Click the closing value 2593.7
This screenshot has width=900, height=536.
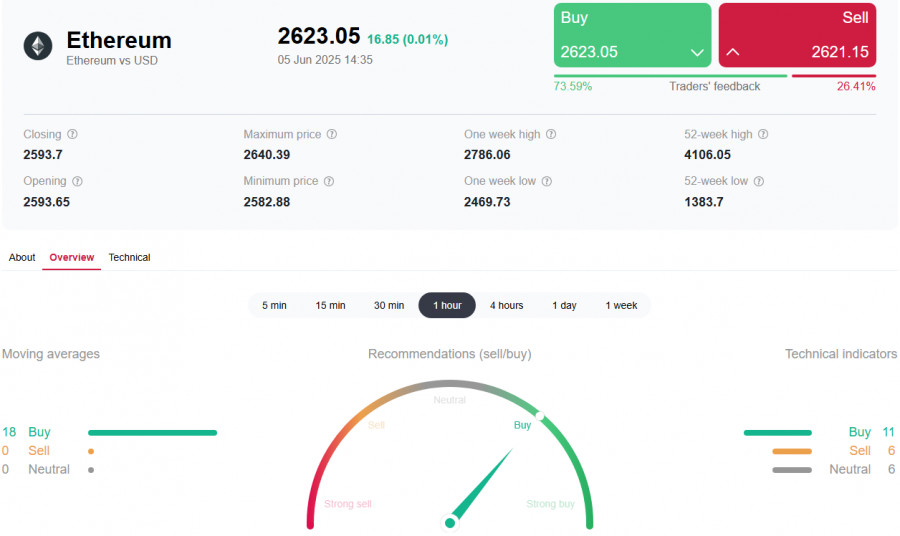[43, 155]
